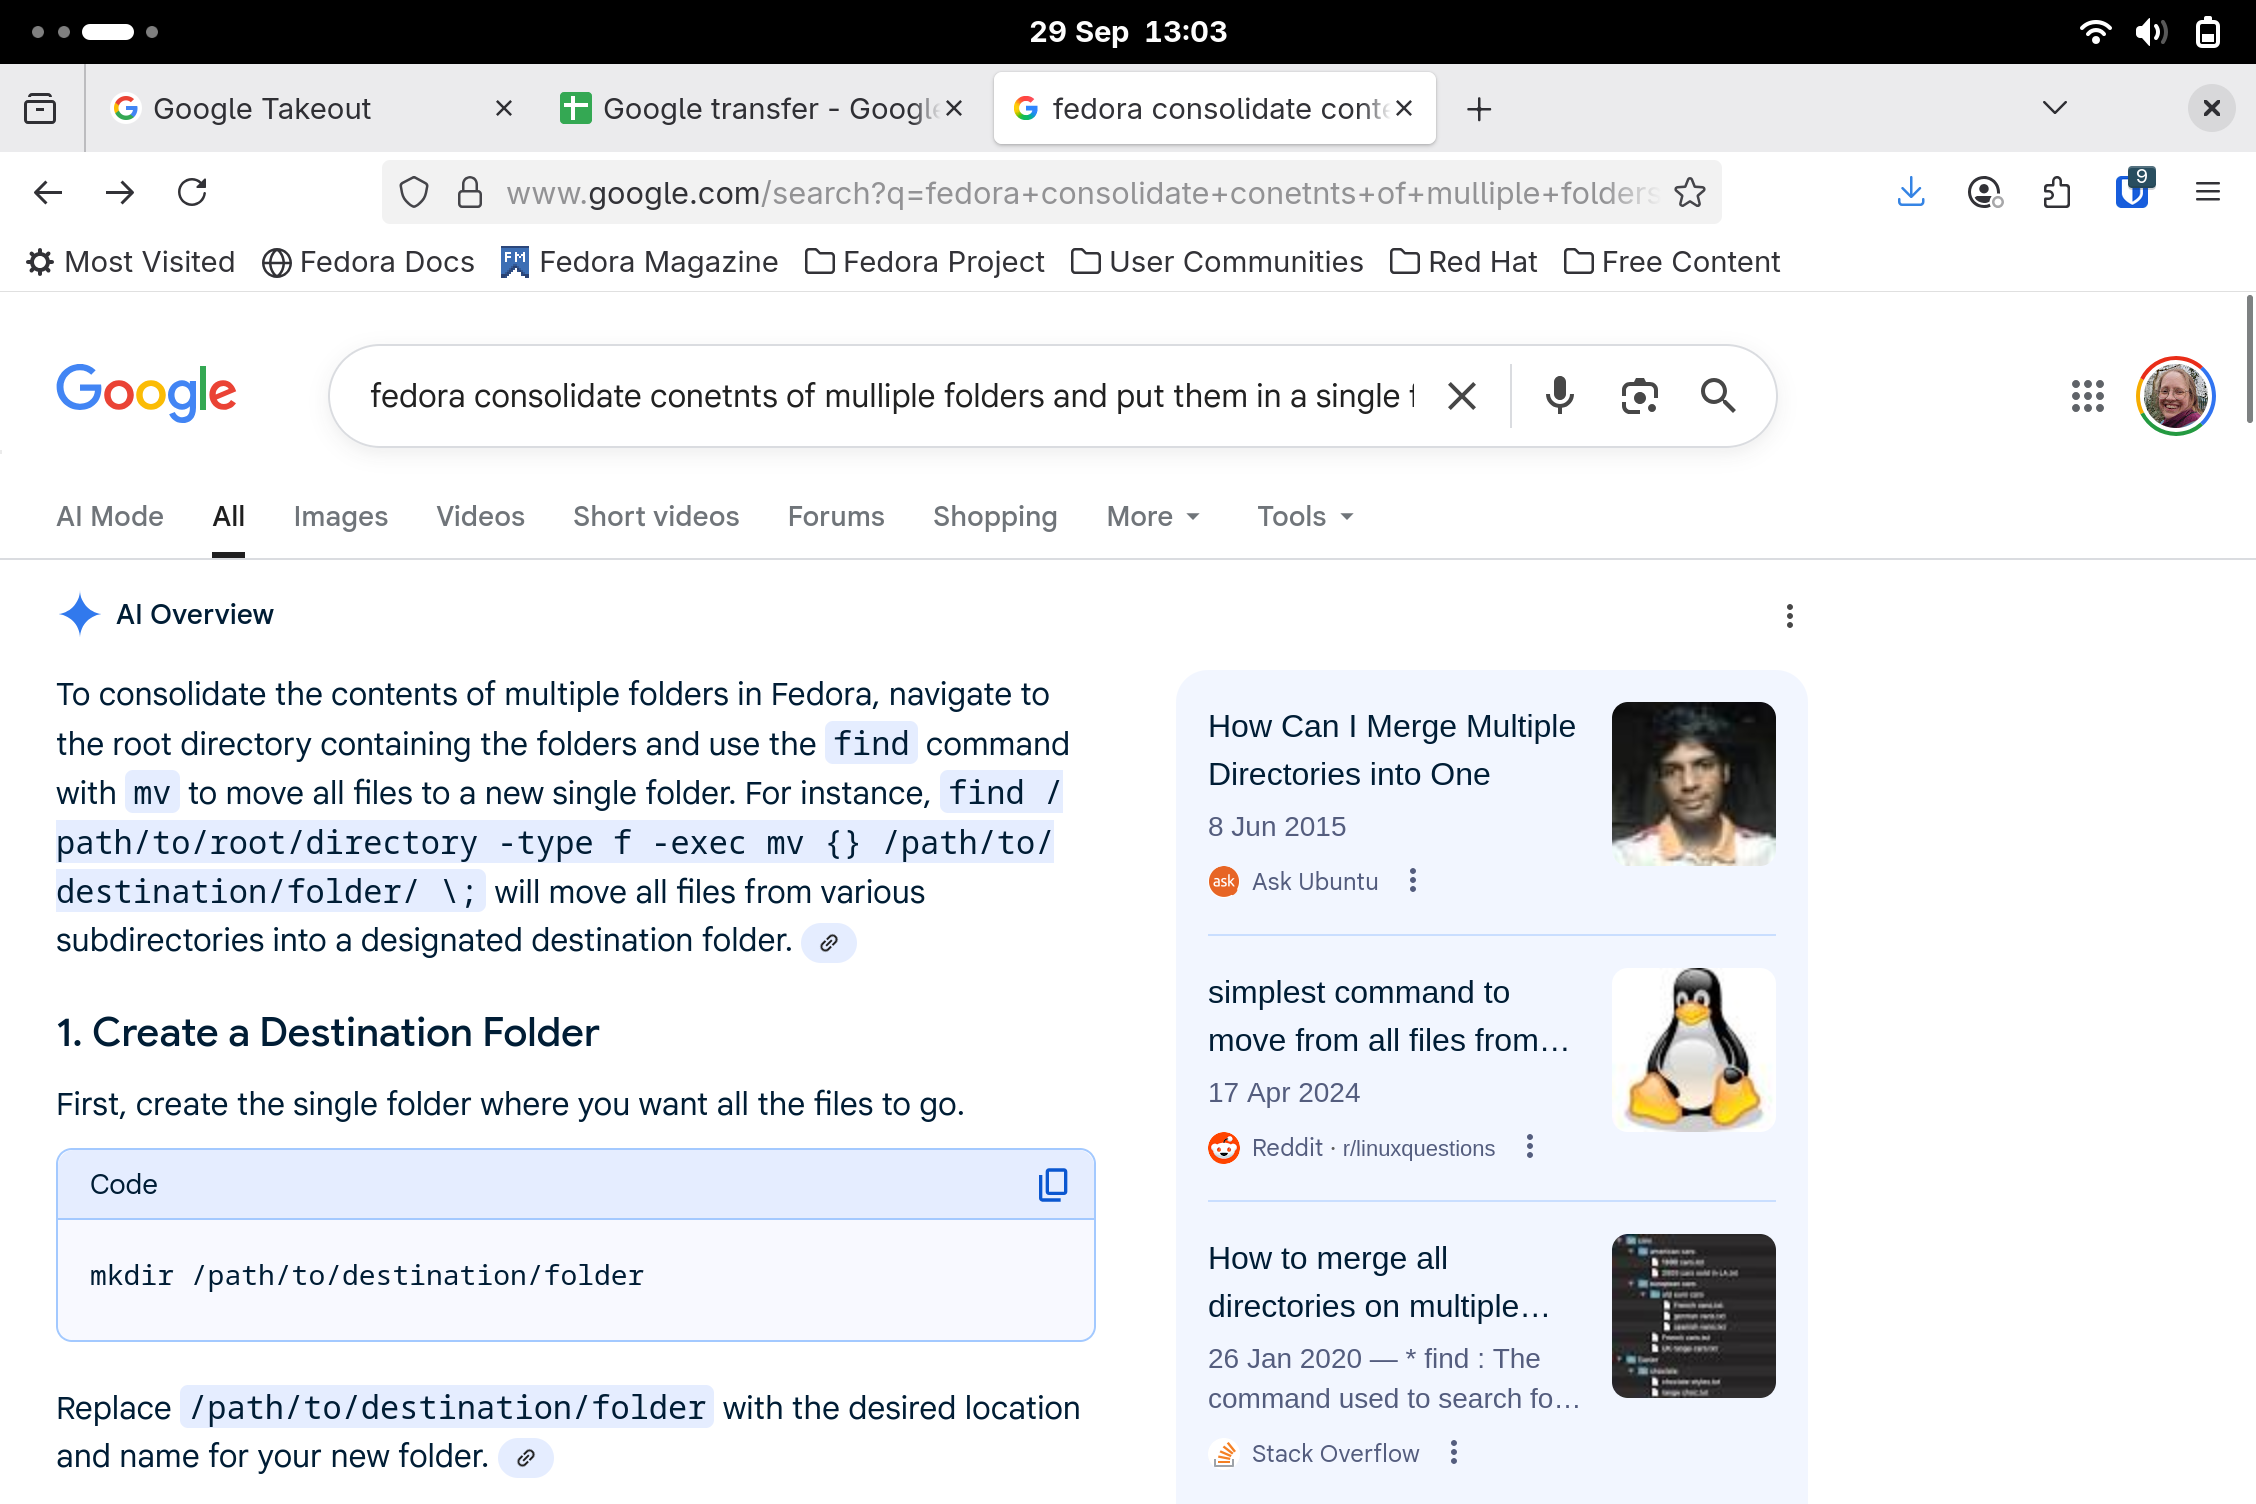2256x1504 pixels.
Task: Bookmark this page with star icon
Action: 1690,192
